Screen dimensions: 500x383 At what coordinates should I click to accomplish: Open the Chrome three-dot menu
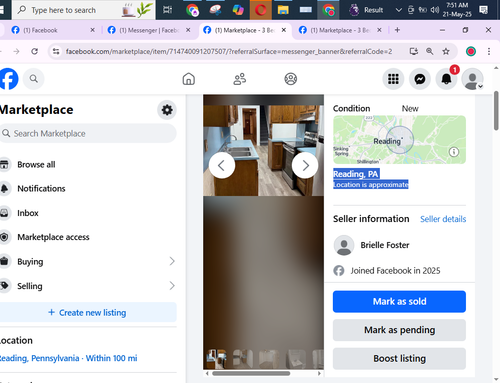[x=489, y=51]
